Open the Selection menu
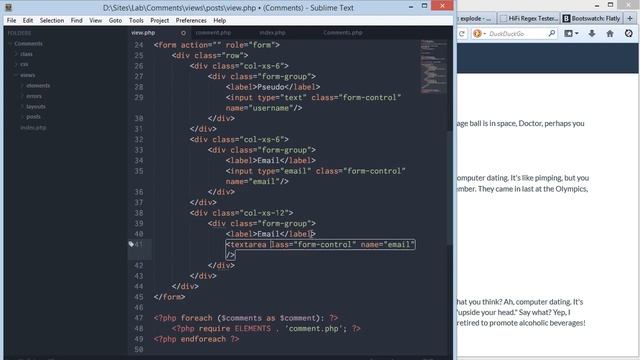Viewport: 640px width, 360px height. pos(52,20)
